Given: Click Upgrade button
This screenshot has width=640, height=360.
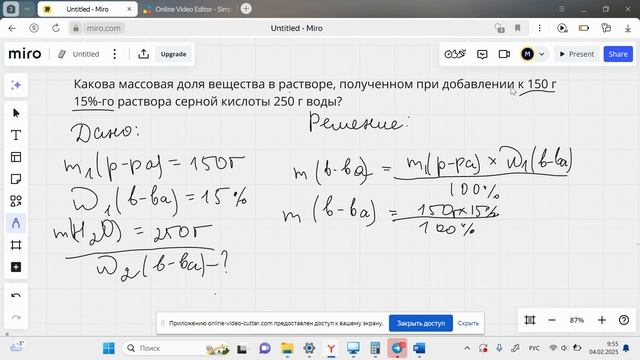Looking at the screenshot, I should pyautogui.click(x=173, y=54).
